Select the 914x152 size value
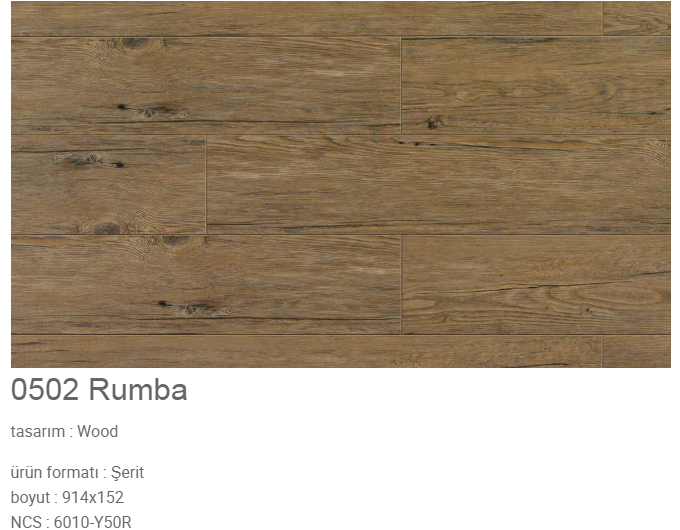Screen dimensions: 680x530 pos(93,497)
